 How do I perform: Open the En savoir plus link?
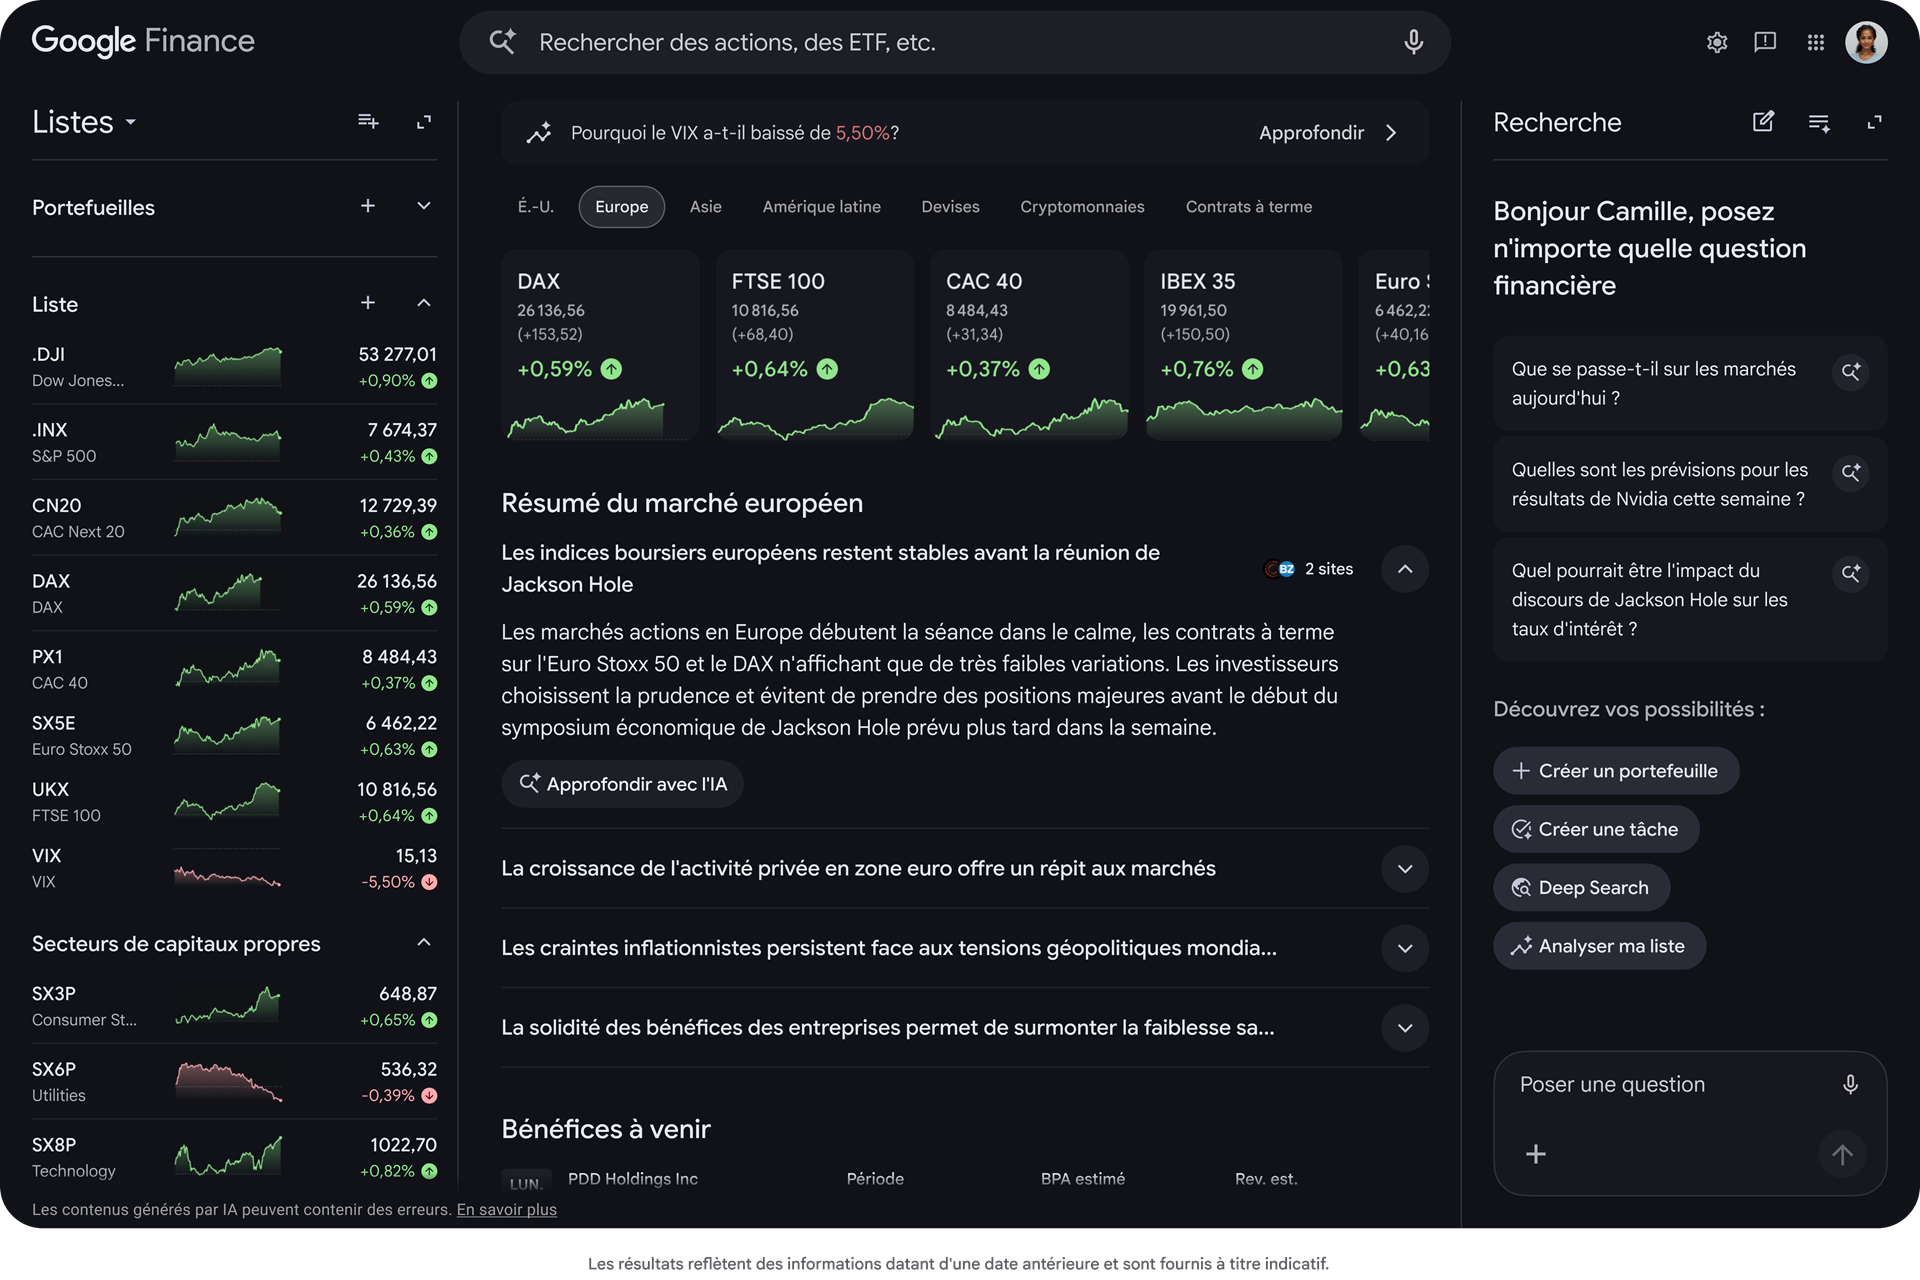click(507, 1210)
